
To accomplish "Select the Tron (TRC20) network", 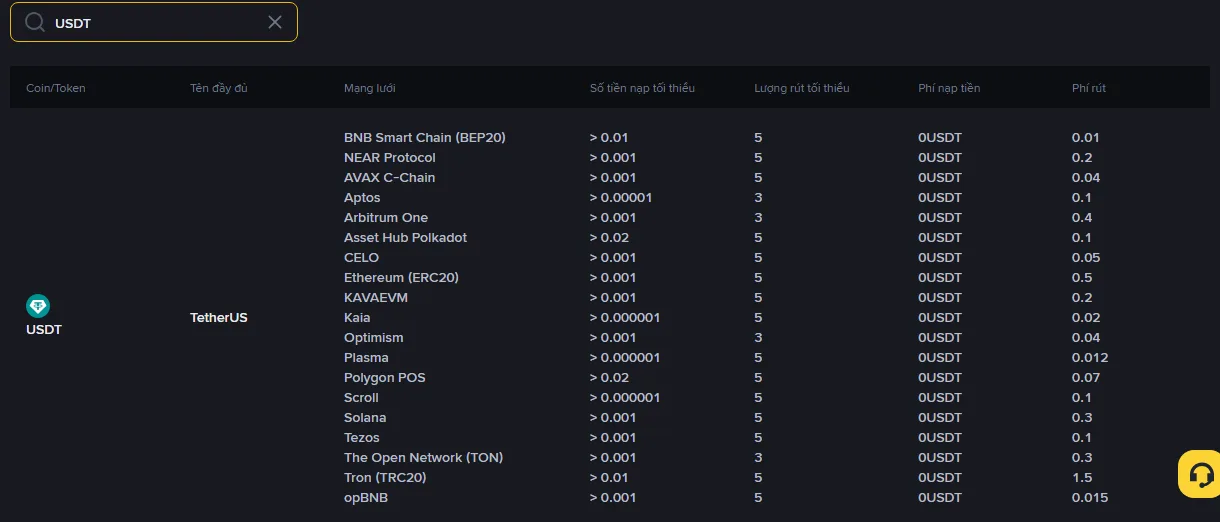I will point(385,477).
